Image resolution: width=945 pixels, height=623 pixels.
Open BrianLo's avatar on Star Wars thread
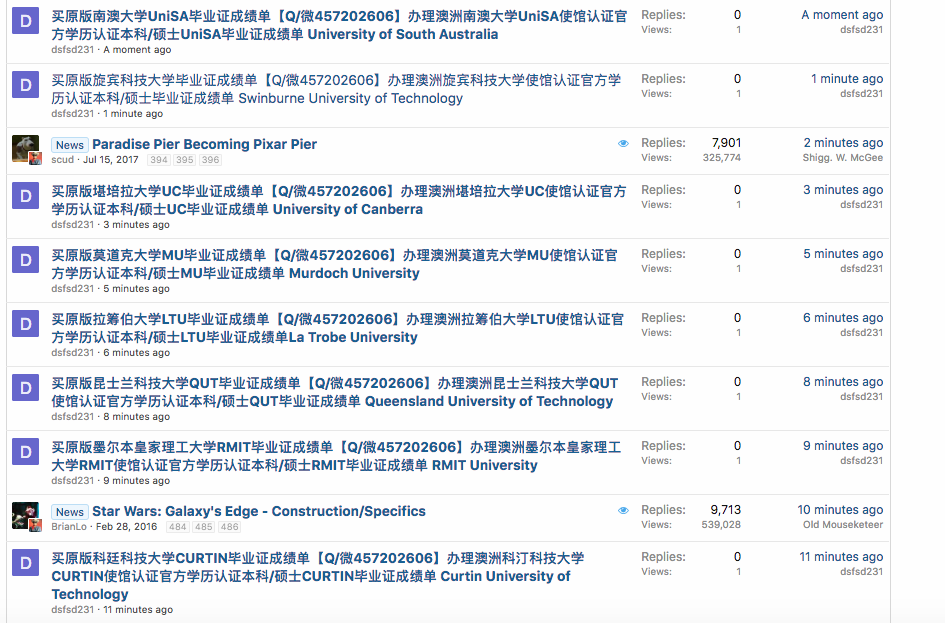pos(25,516)
